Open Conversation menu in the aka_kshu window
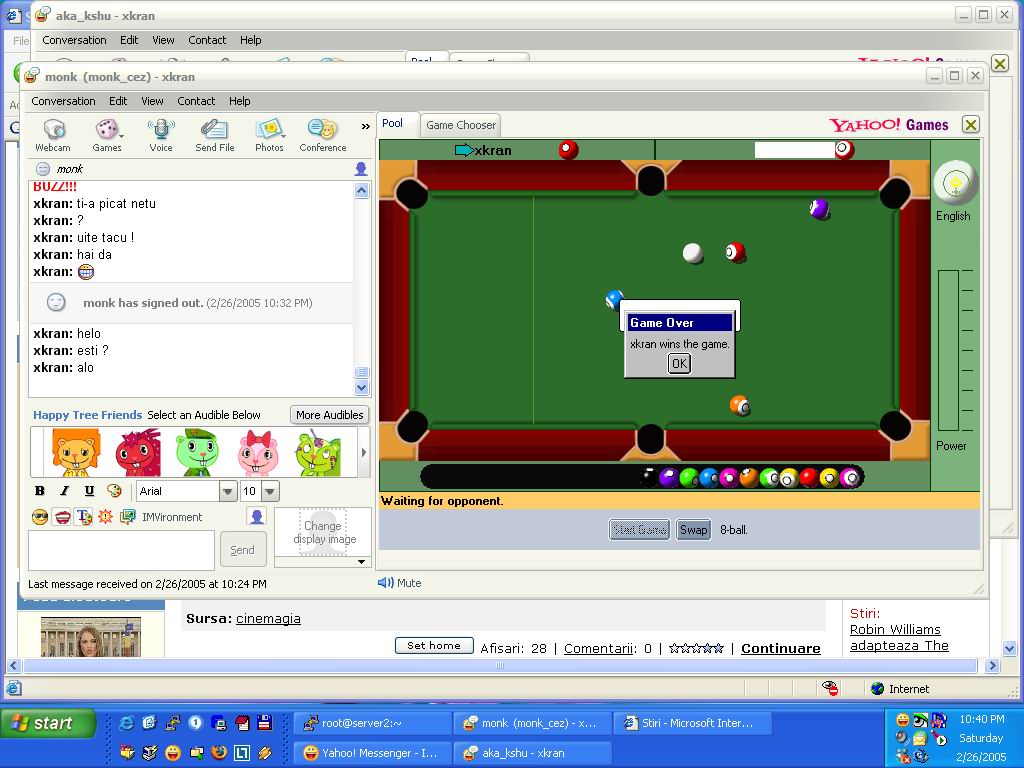The height and width of the screenshot is (768, 1024). 74,40
